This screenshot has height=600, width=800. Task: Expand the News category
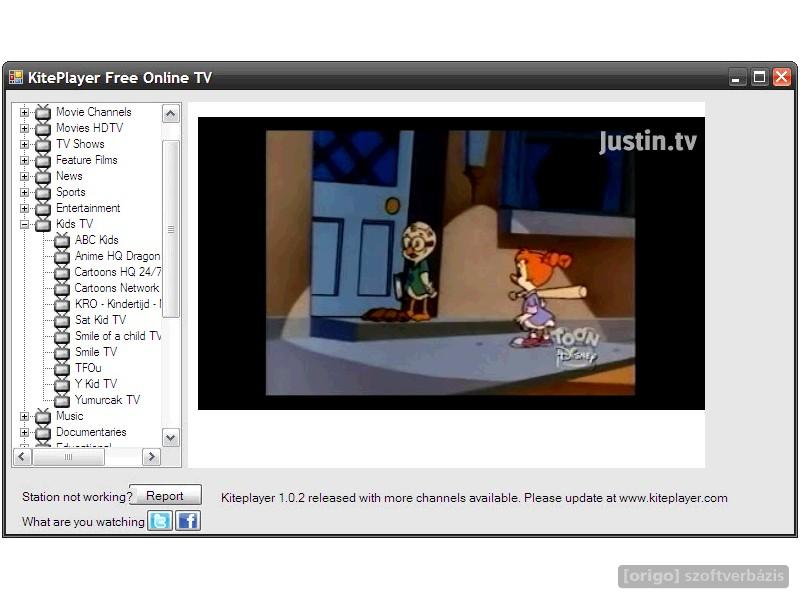click(x=24, y=176)
